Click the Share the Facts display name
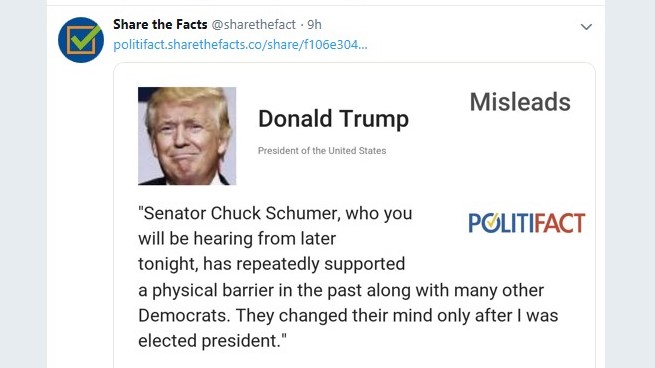 [x=160, y=25]
